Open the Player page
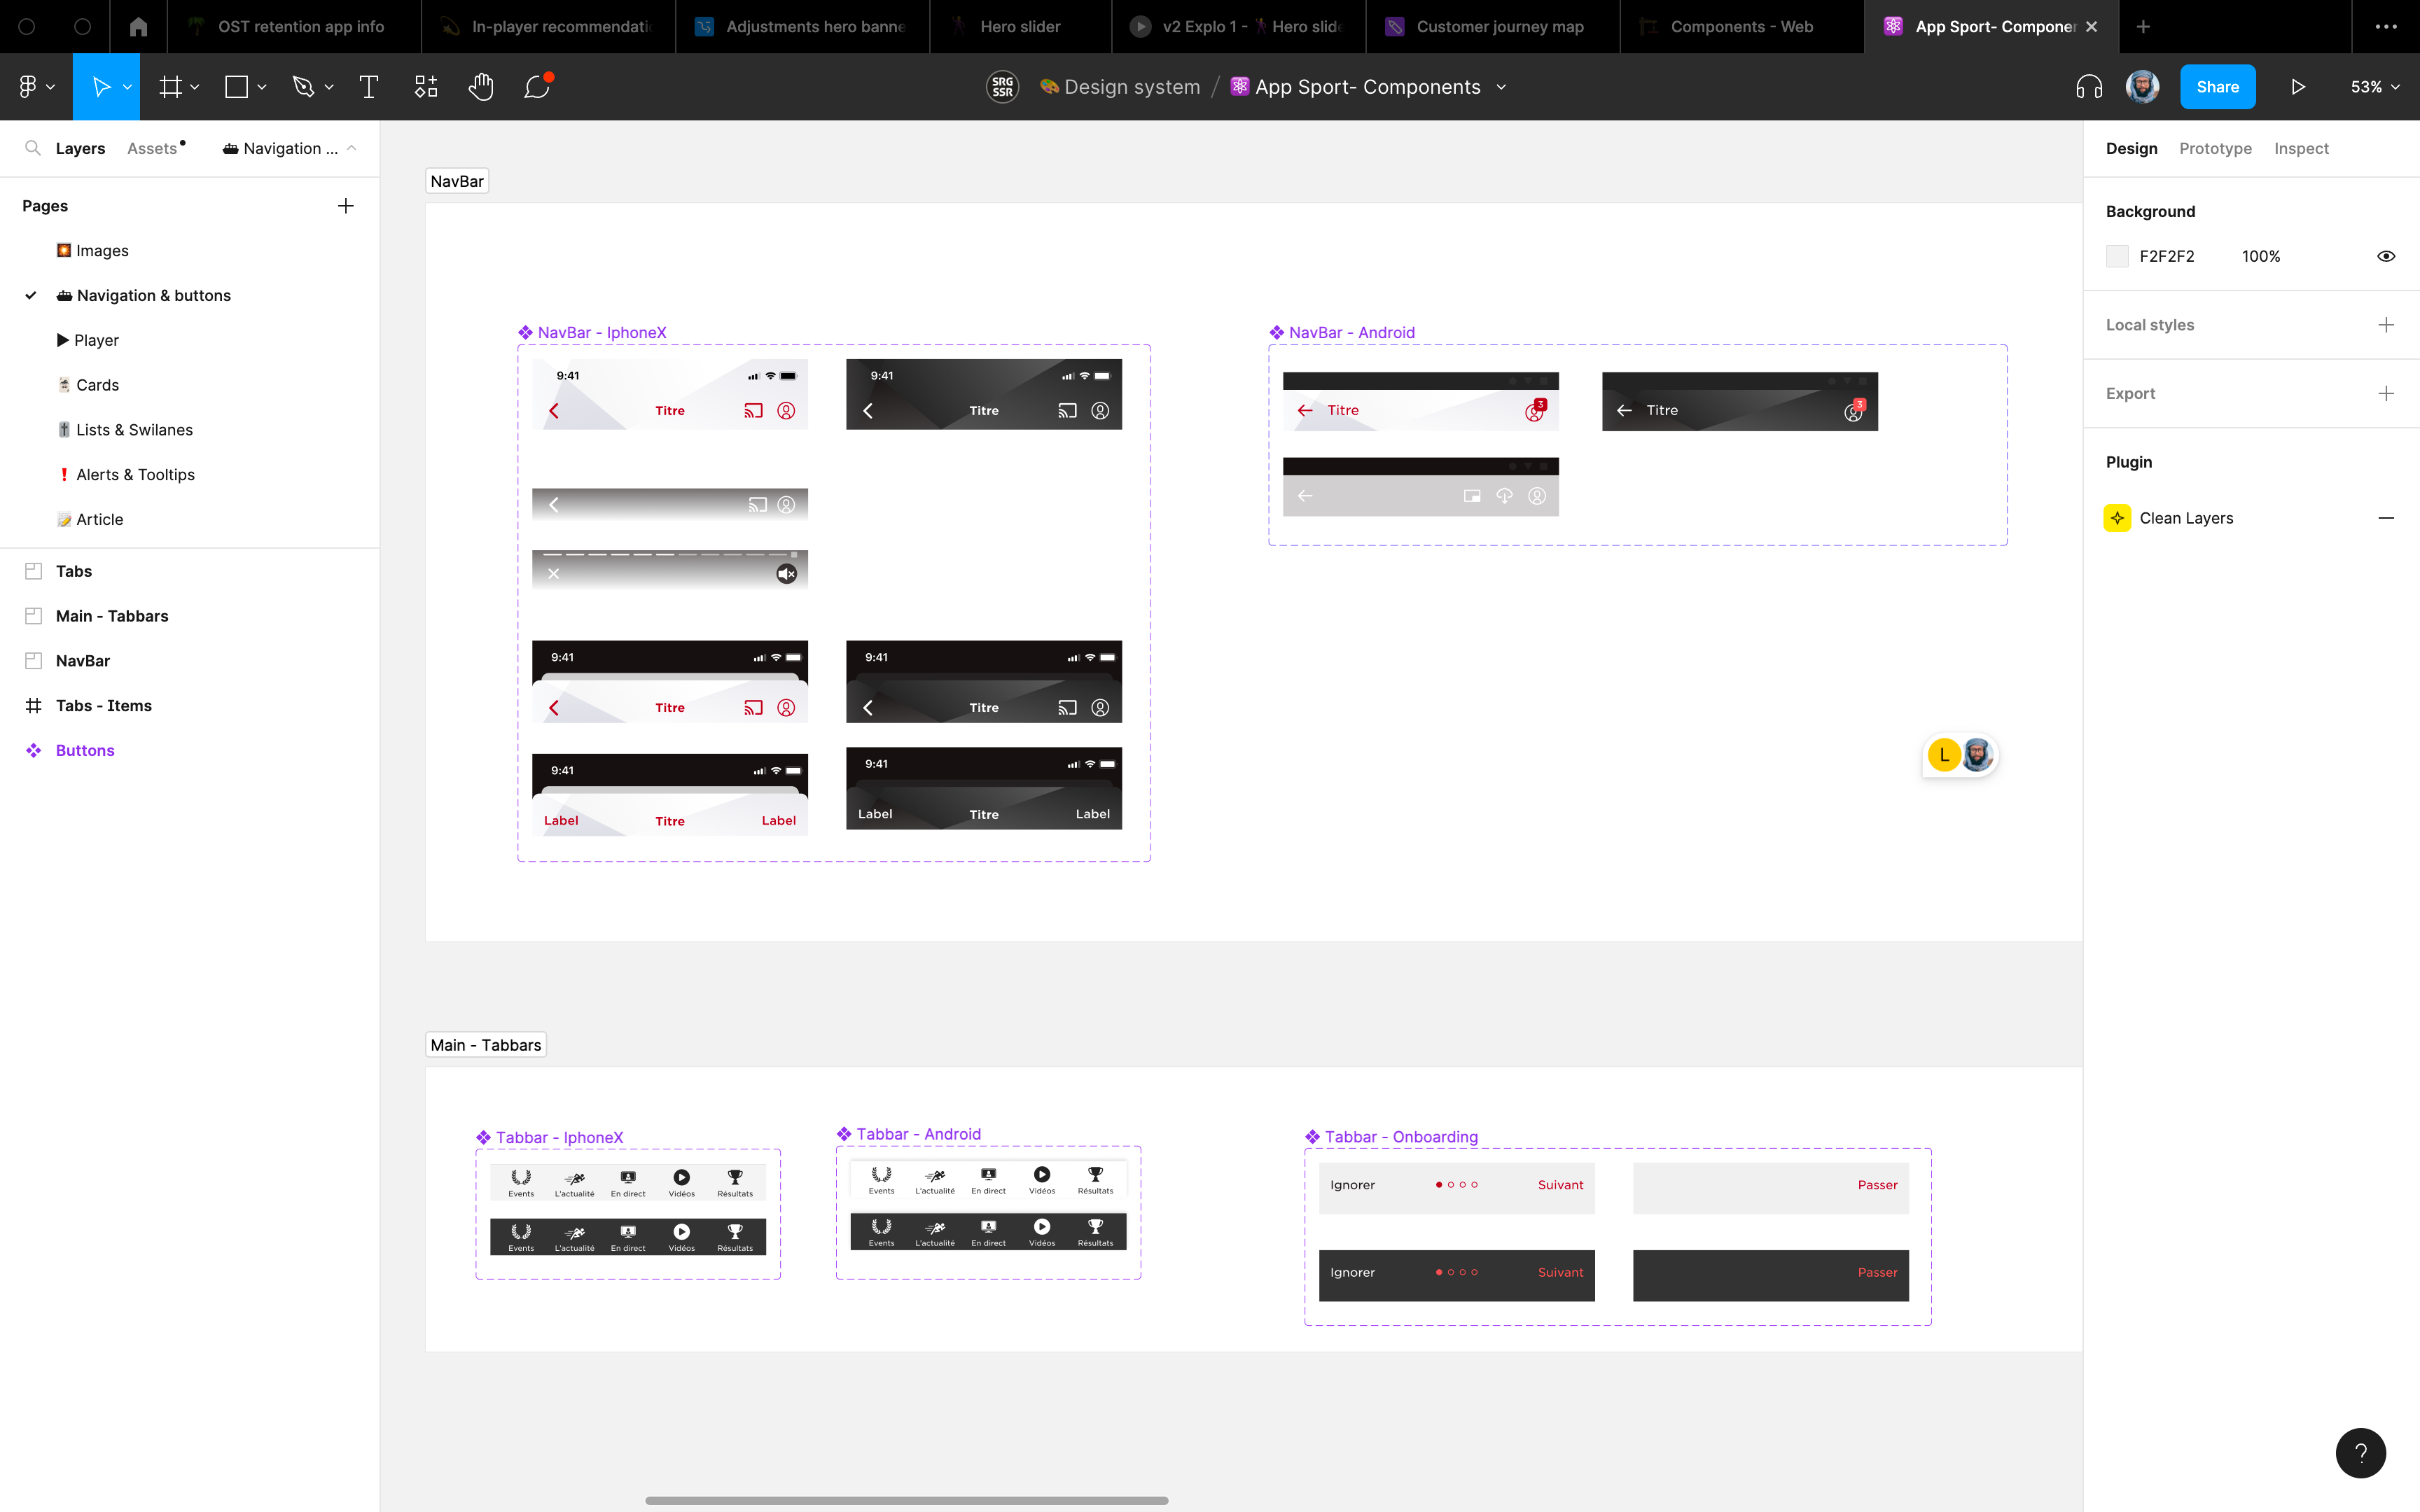2420x1512 pixels. coord(96,340)
